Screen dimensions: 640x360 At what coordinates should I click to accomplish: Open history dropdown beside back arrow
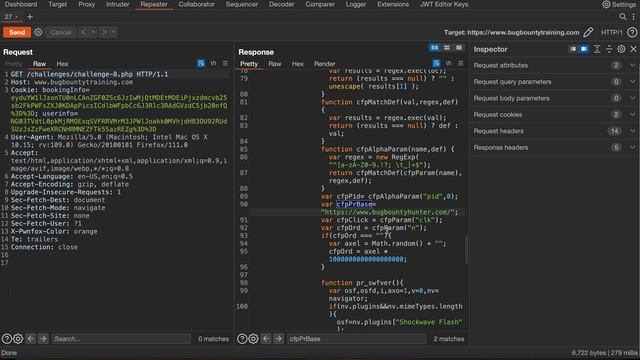click(93, 32)
